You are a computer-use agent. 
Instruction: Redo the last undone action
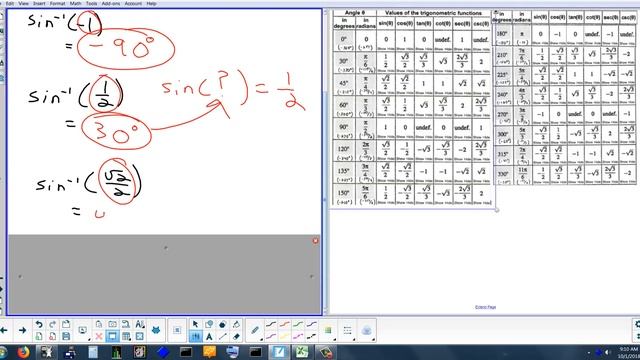[x=52, y=324]
